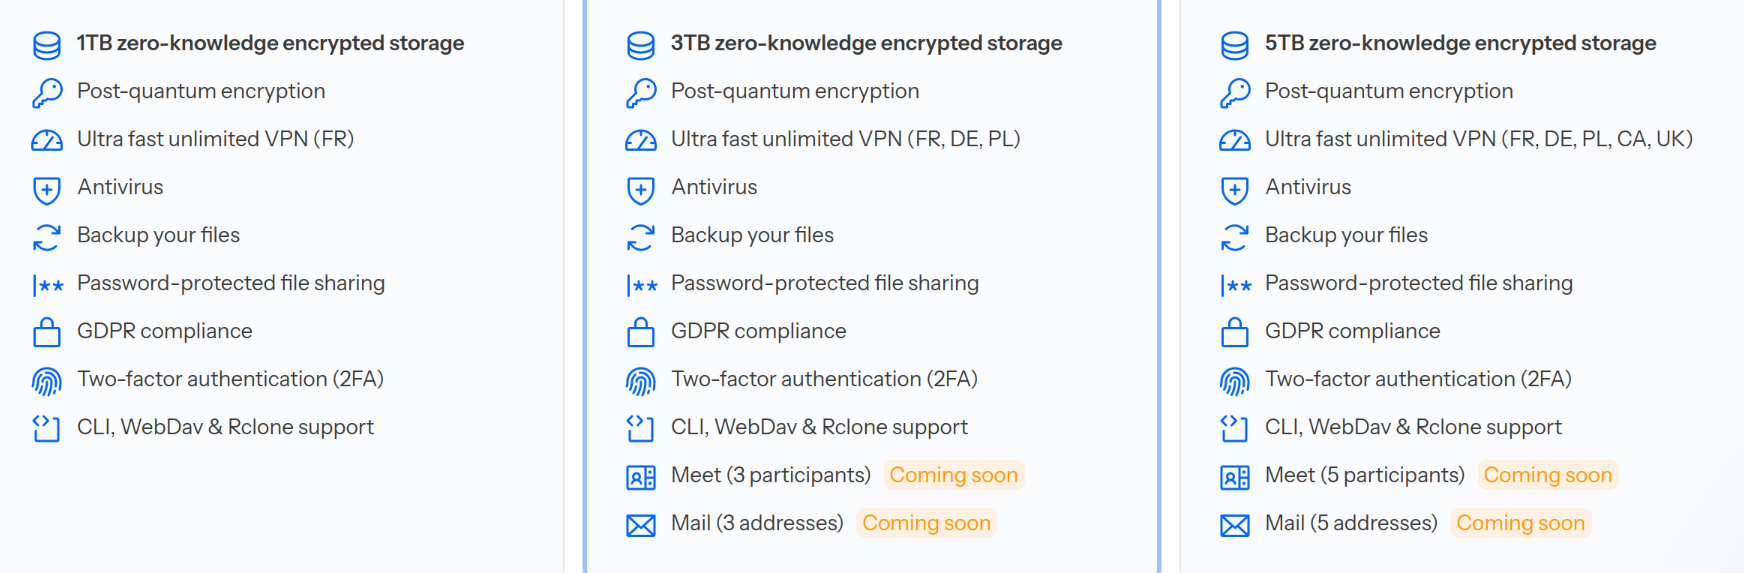Click Mail (3 addresses) label

(x=757, y=523)
